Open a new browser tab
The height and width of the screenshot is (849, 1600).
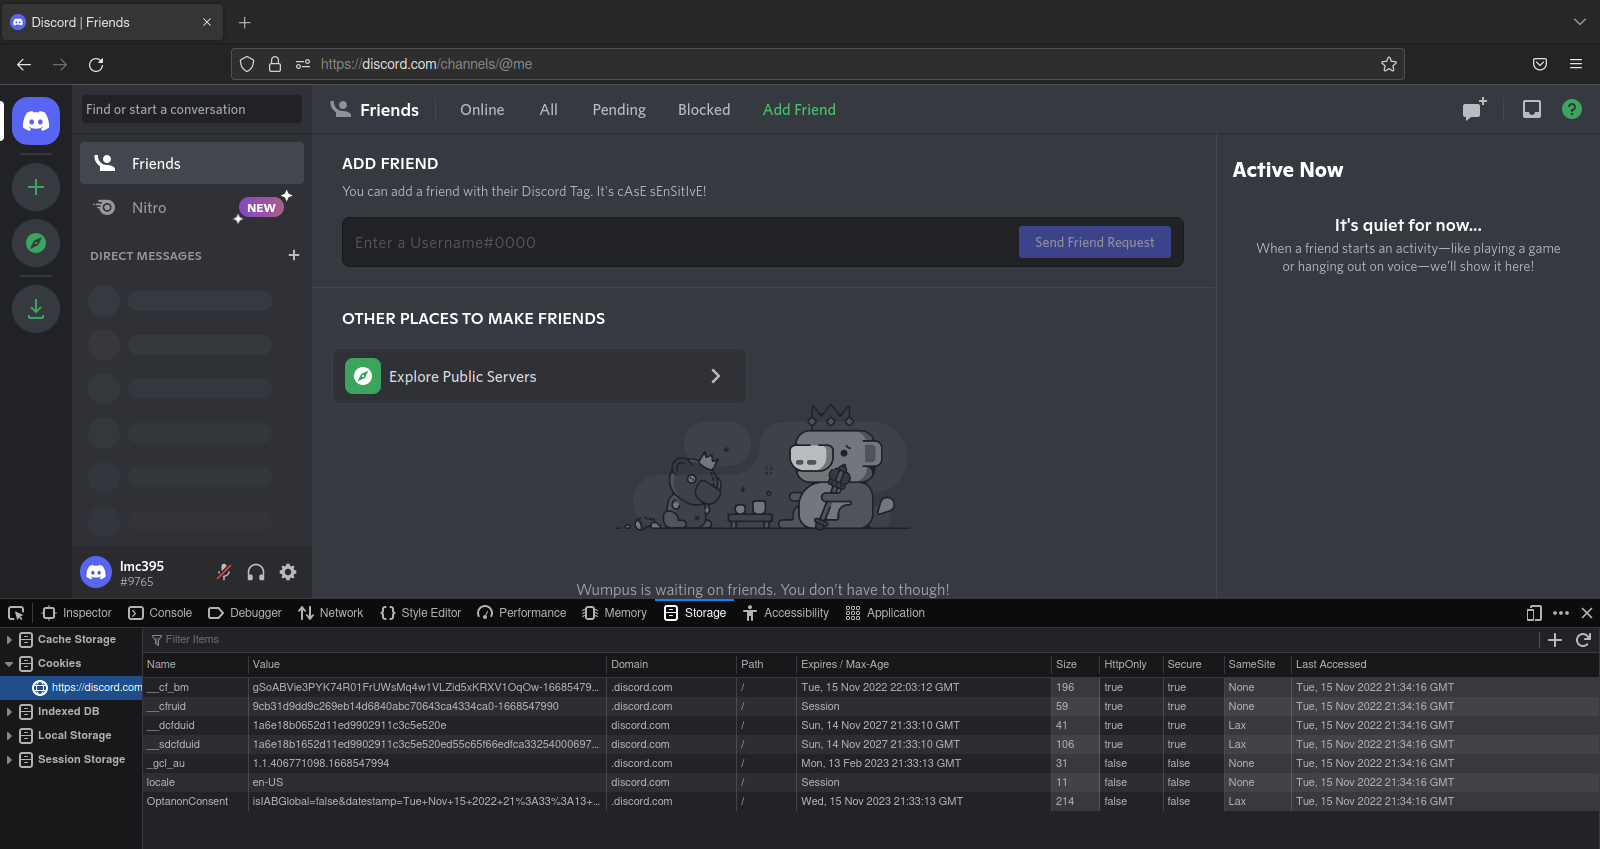[245, 22]
